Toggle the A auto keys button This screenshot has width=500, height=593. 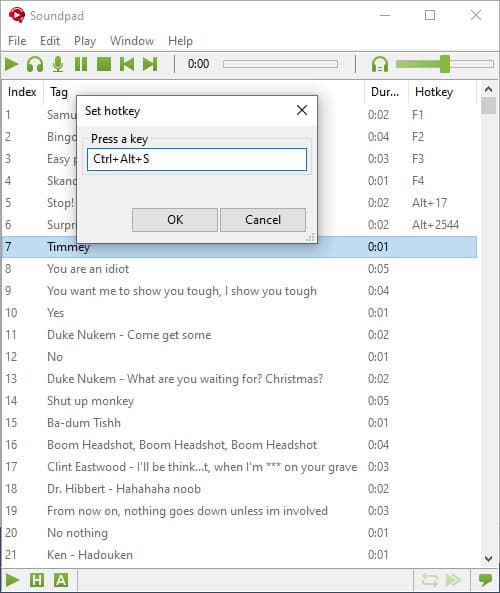point(61,579)
